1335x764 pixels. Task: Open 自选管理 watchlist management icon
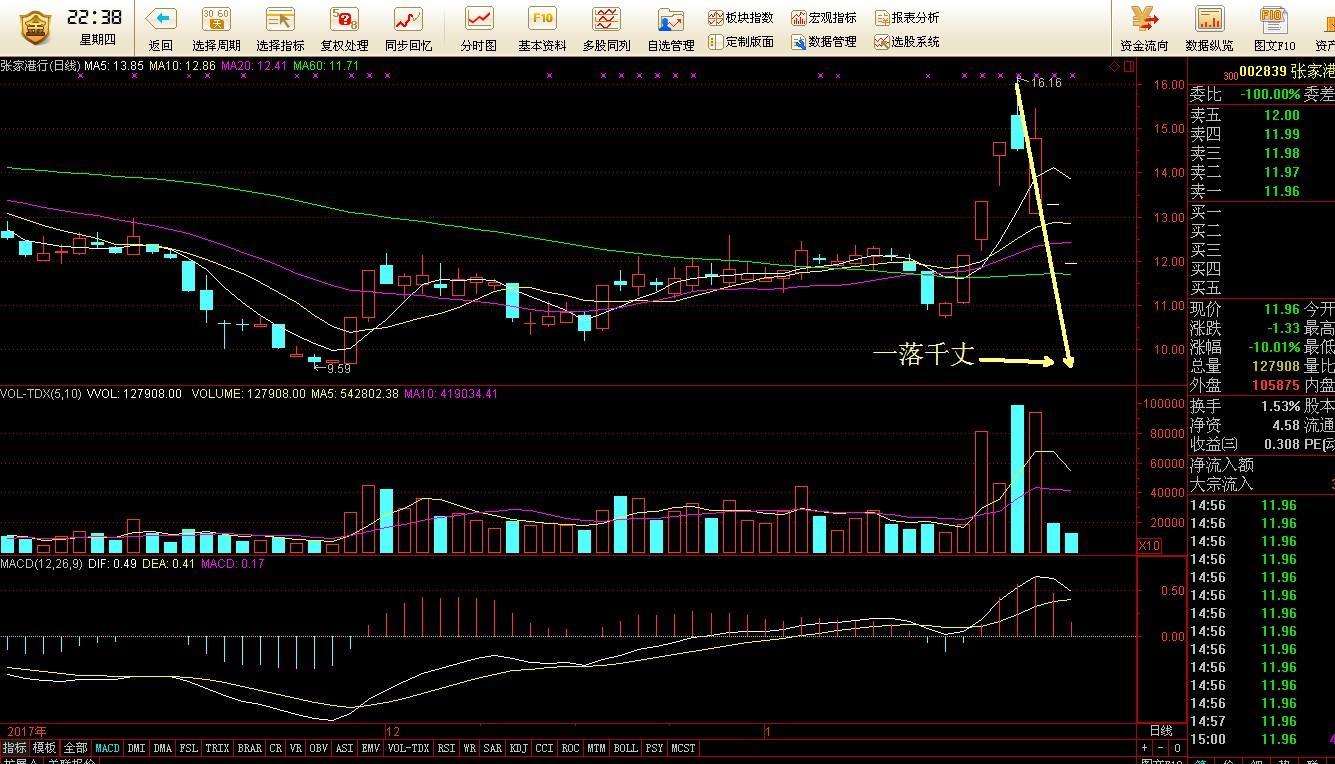pos(670,19)
